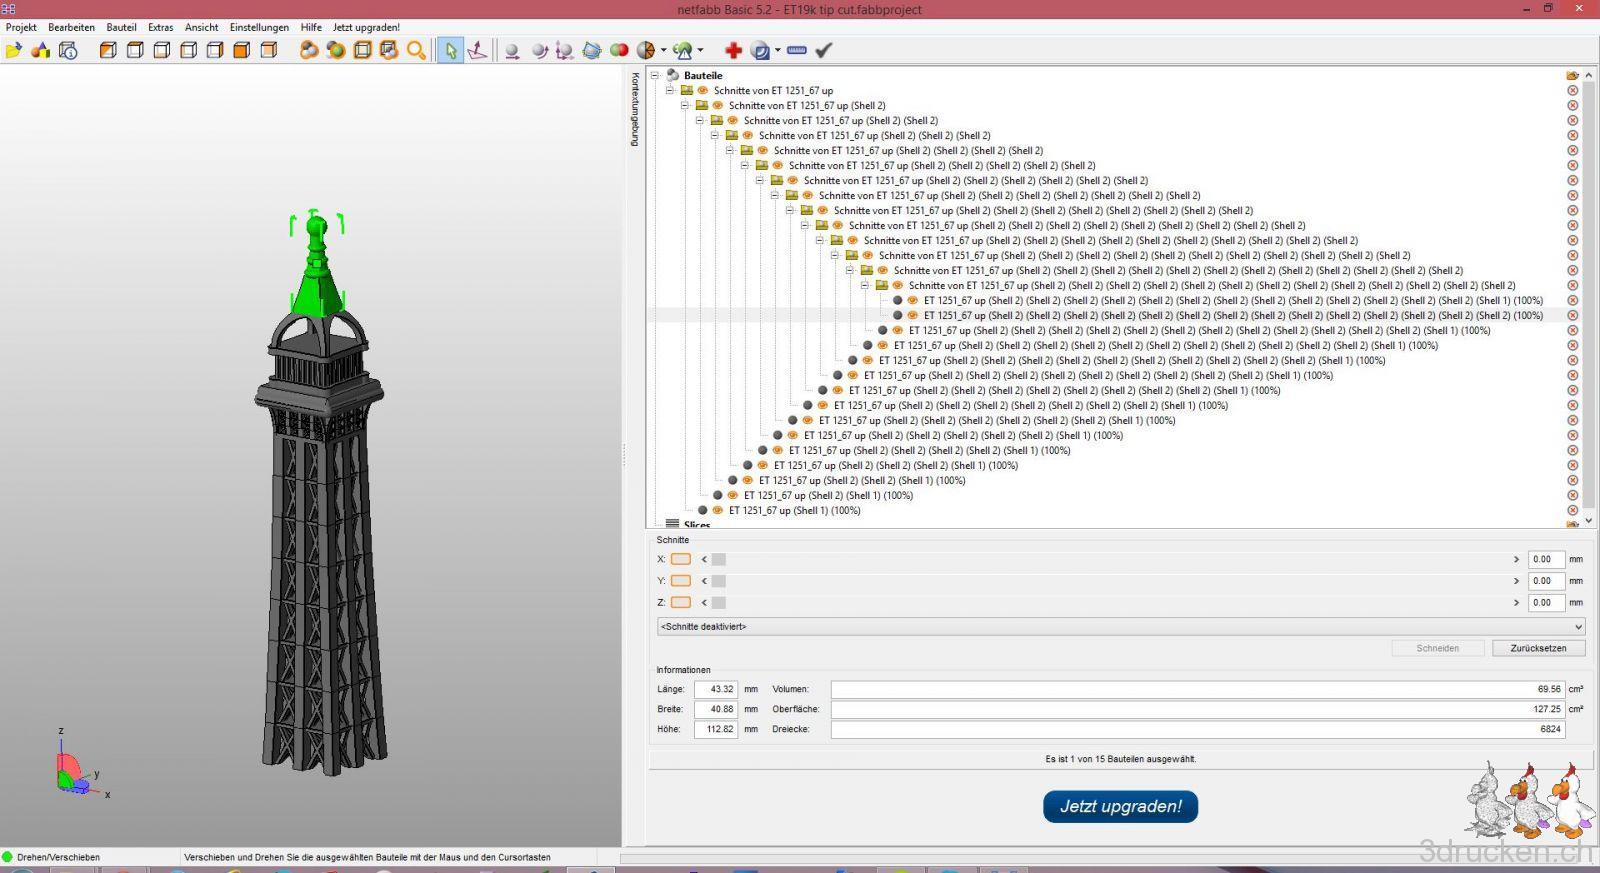Toggle the Z cut plane button

[x=681, y=603]
